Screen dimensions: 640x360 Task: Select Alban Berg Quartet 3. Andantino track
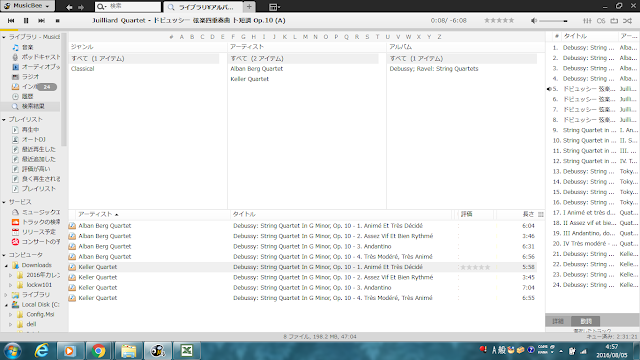click(x=302, y=247)
